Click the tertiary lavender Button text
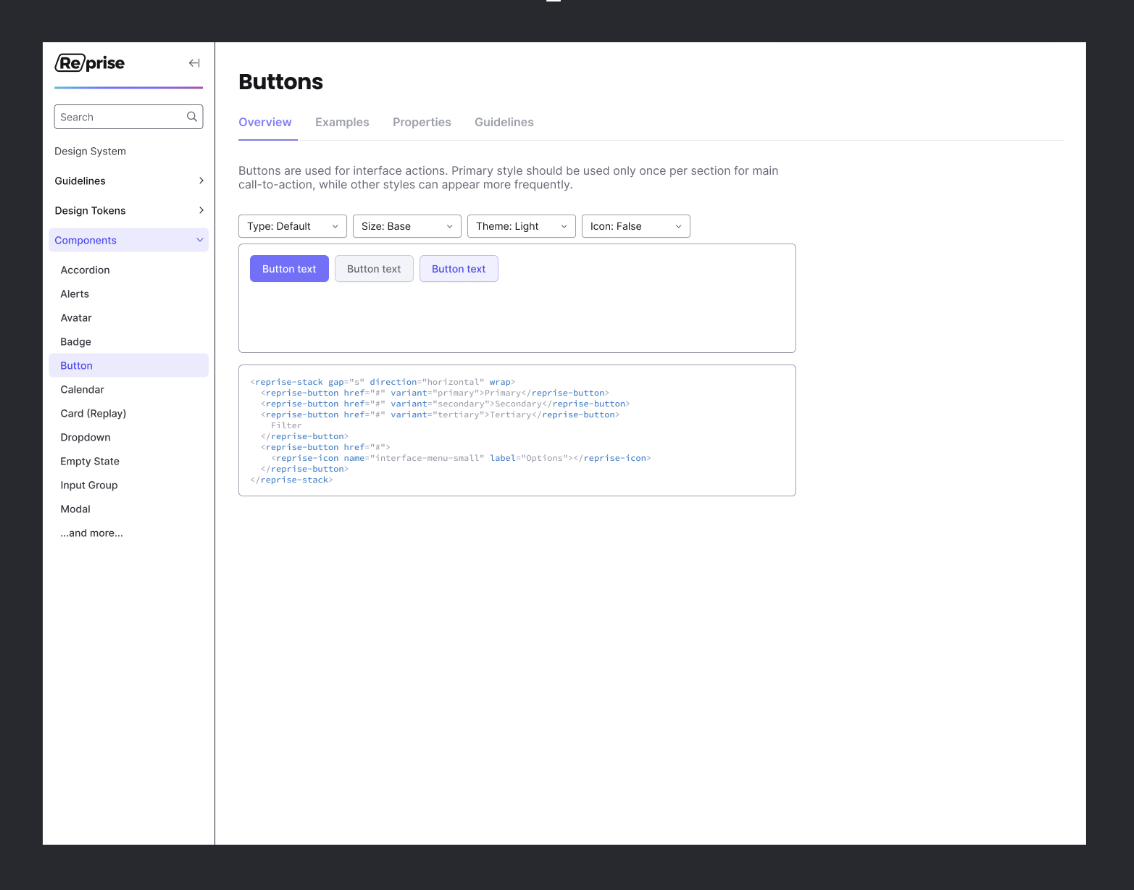Viewport: 1134px width, 890px height. tap(459, 268)
